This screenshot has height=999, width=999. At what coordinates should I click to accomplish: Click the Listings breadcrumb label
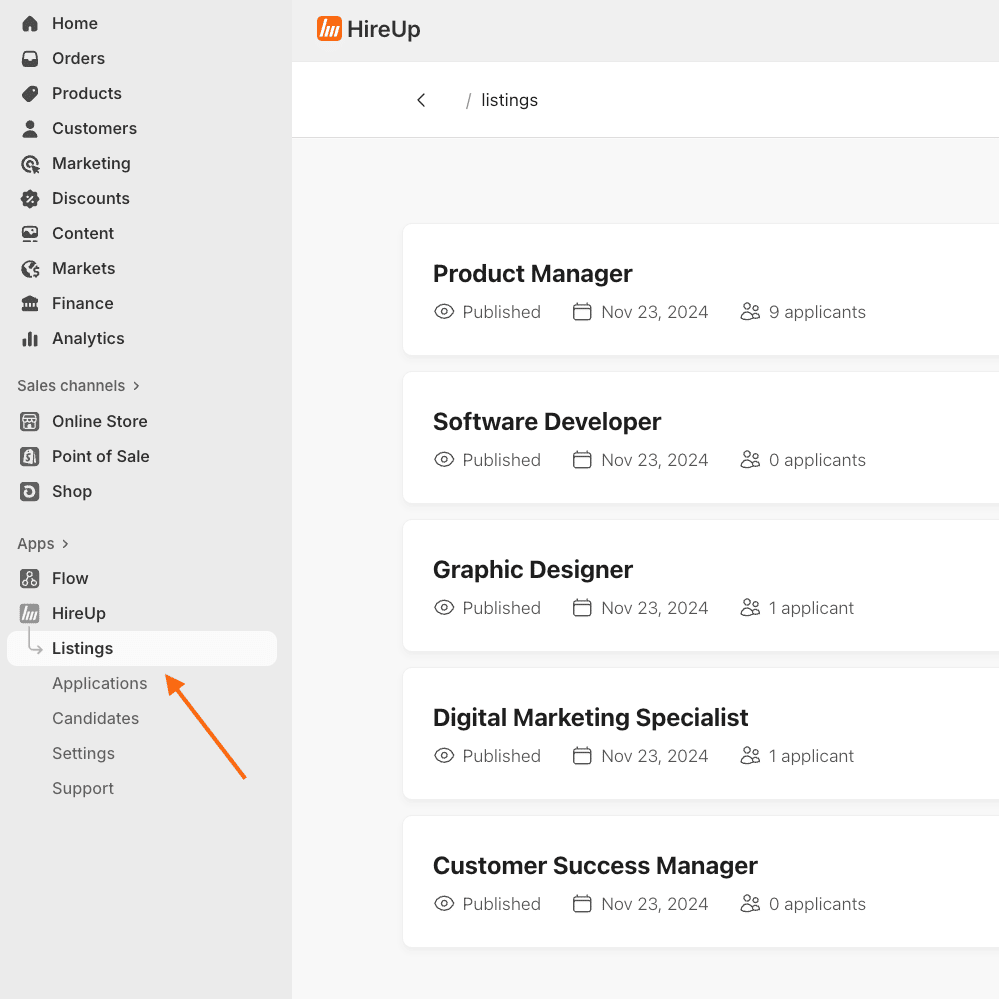pyautogui.click(x=509, y=99)
